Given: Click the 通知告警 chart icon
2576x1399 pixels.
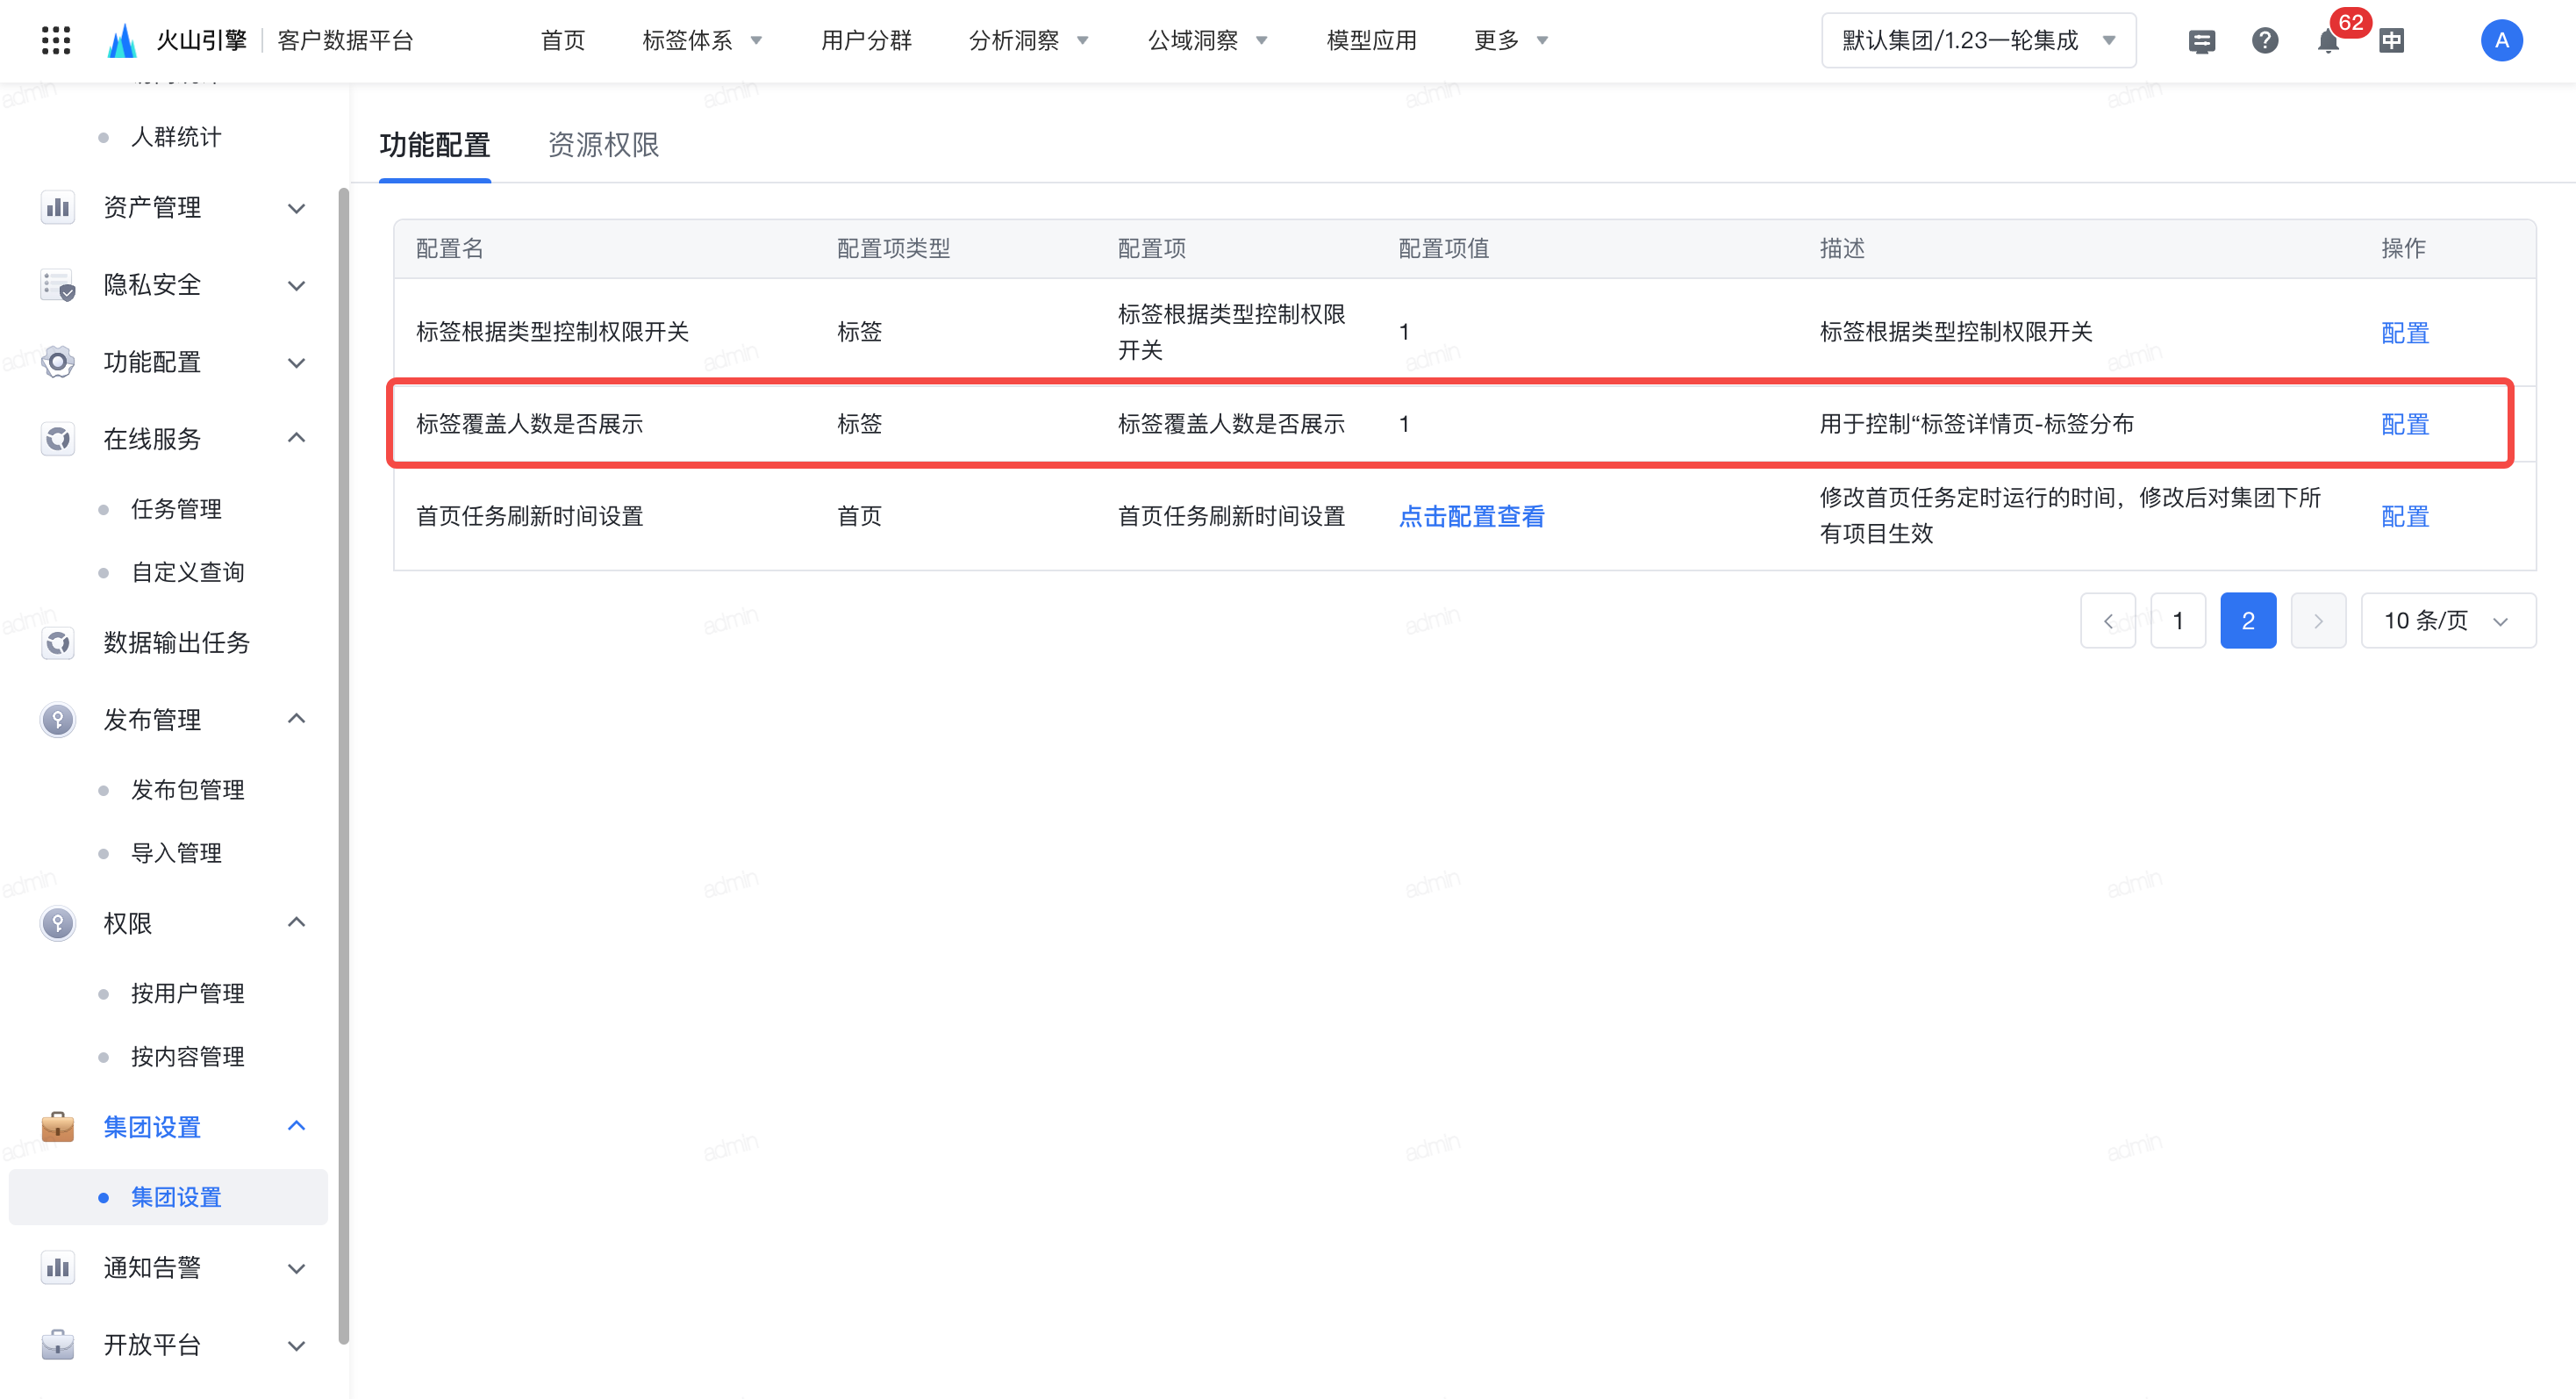Looking at the screenshot, I should (58, 1267).
